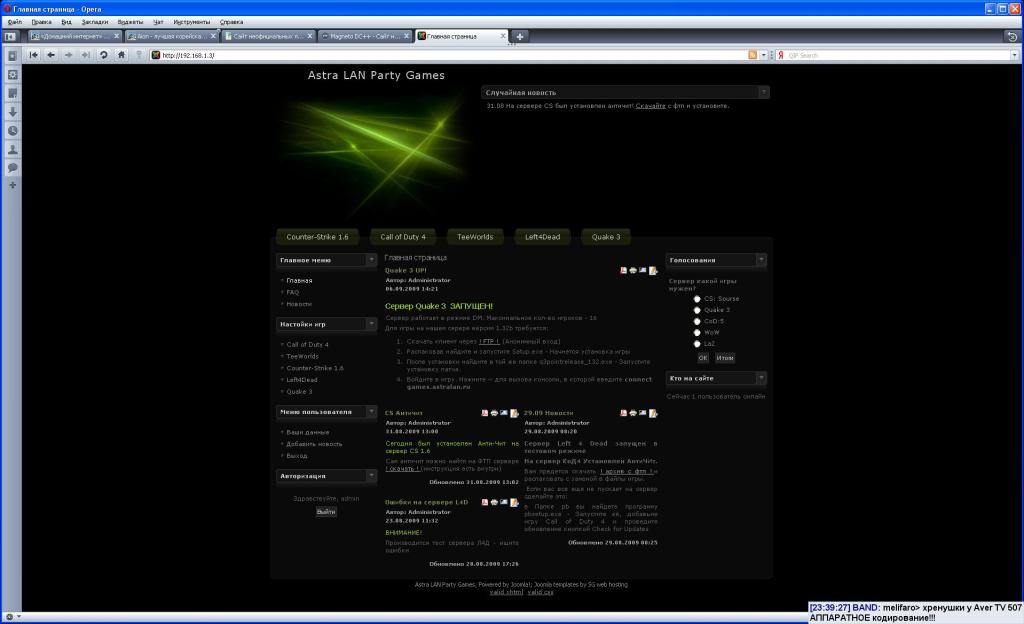Collapse the Авторизация module arrow
This screenshot has width=1024, height=624.
coord(372,476)
